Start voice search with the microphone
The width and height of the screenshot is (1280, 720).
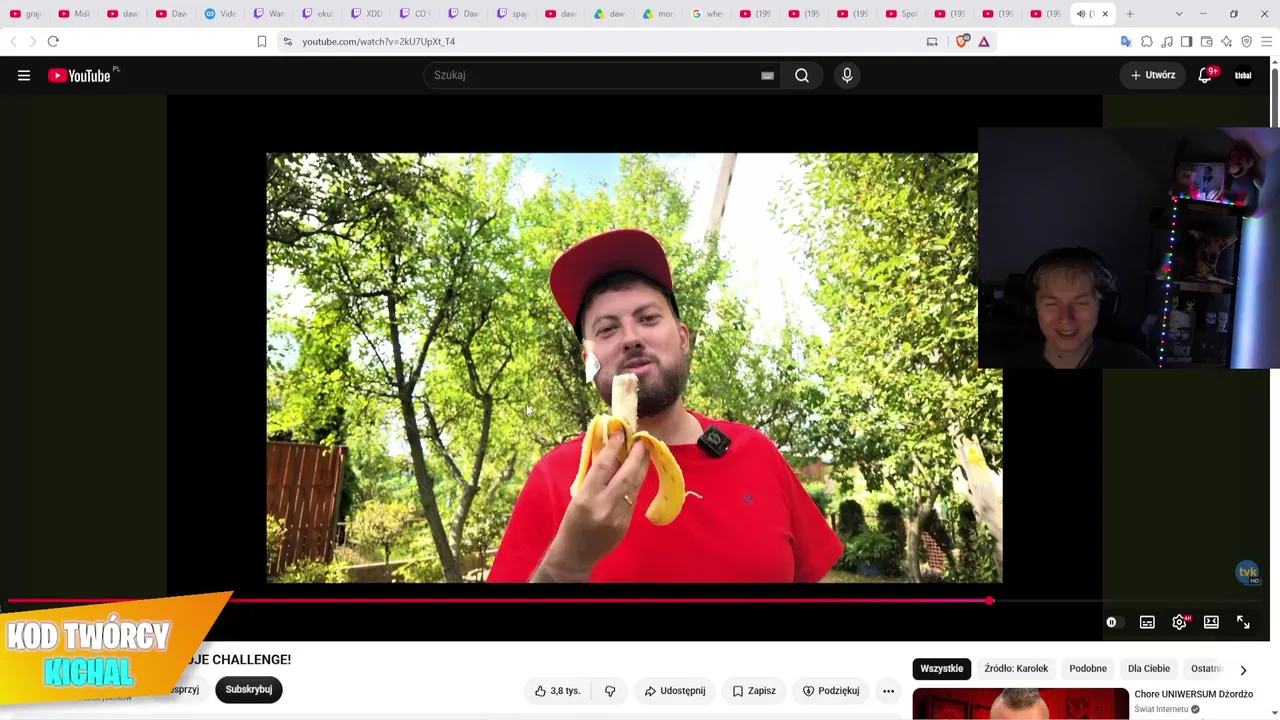[847, 75]
